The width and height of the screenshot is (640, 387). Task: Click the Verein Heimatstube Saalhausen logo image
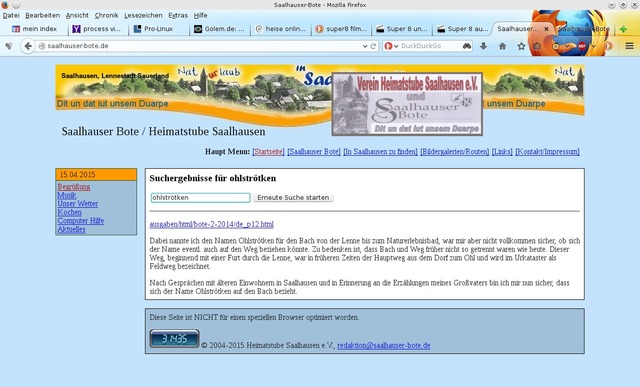coord(407,104)
